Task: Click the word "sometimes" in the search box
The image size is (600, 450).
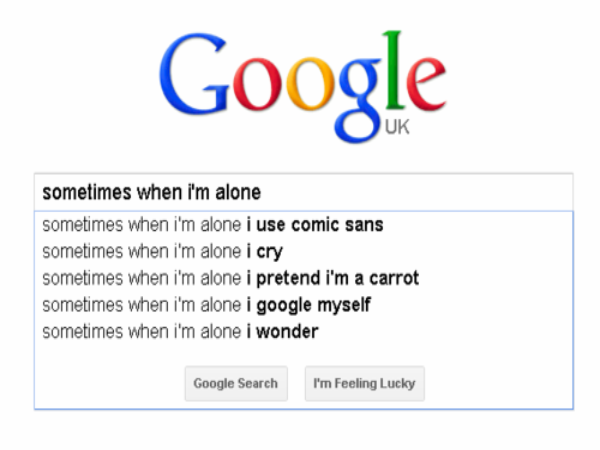Action: pyautogui.click(x=77, y=191)
